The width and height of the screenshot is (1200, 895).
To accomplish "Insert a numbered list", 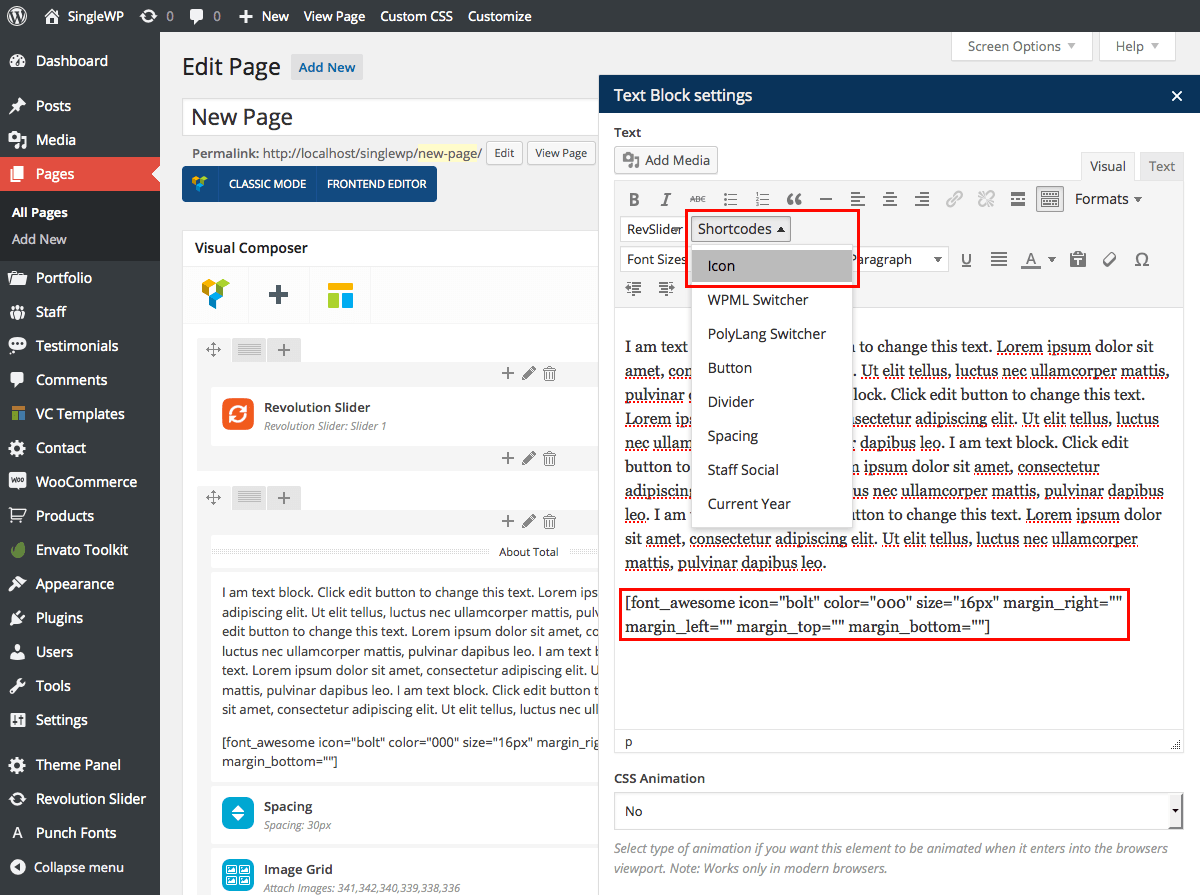I will pyautogui.click(x=762, y=199).
